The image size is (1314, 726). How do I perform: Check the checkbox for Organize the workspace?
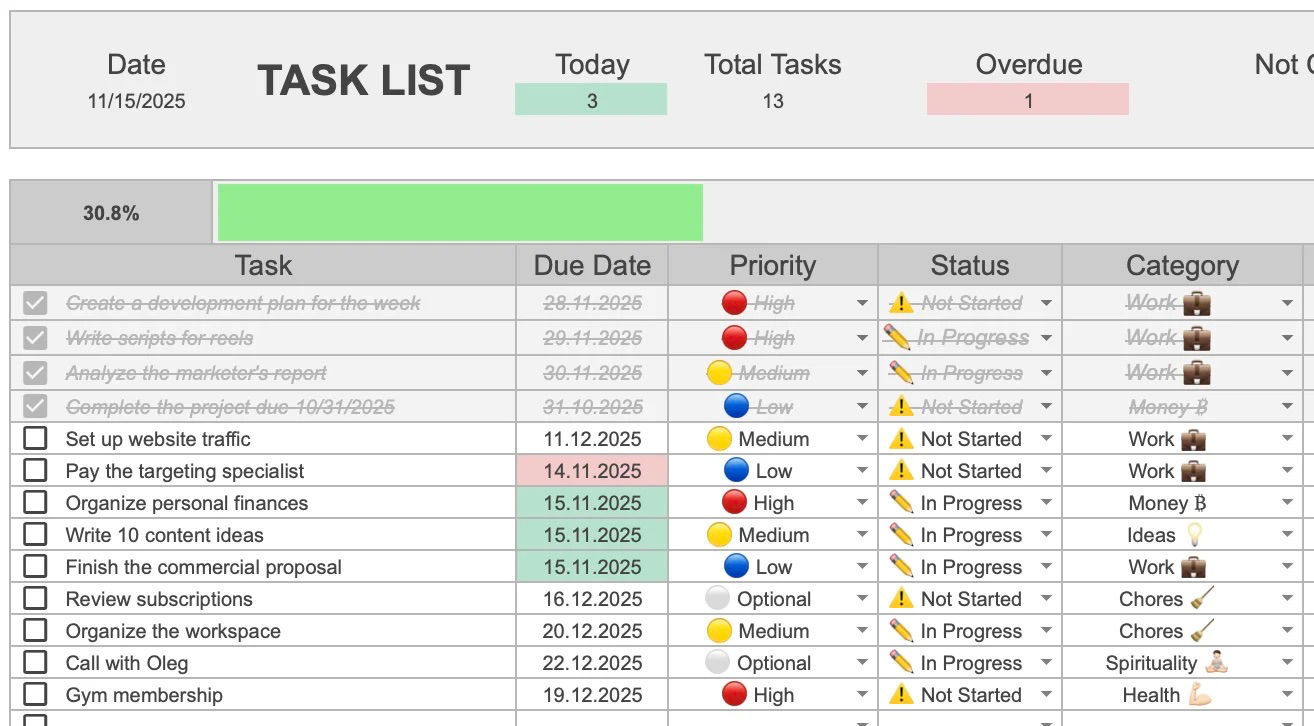pyautogui.click(x=34, y=630)
